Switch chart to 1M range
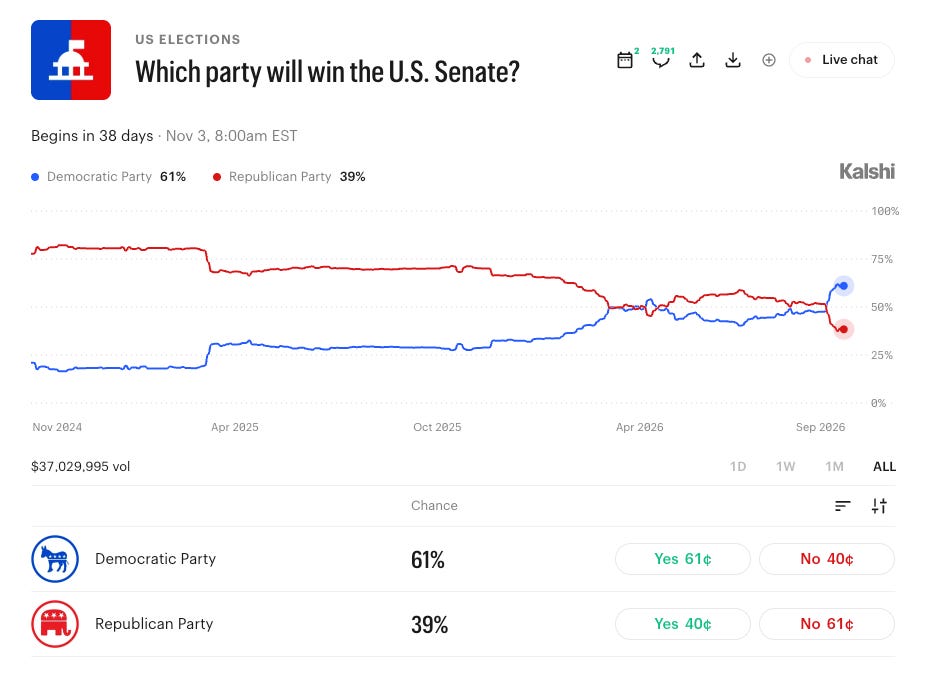951x692 pixels. [834, 466]
